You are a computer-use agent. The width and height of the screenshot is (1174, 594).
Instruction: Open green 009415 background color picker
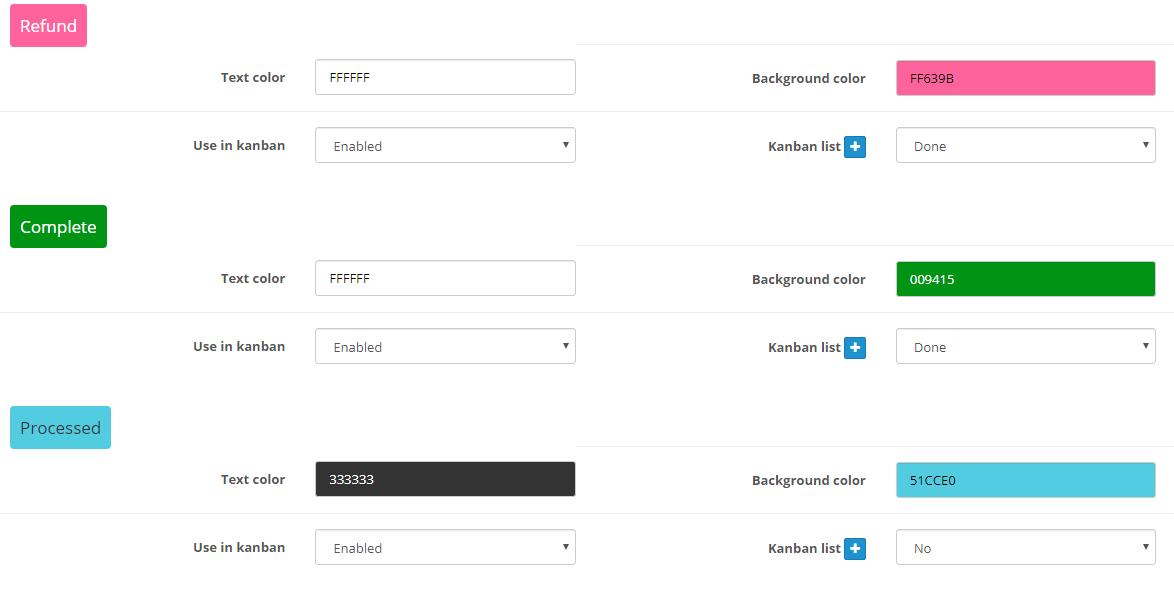tap(1025, 279)
